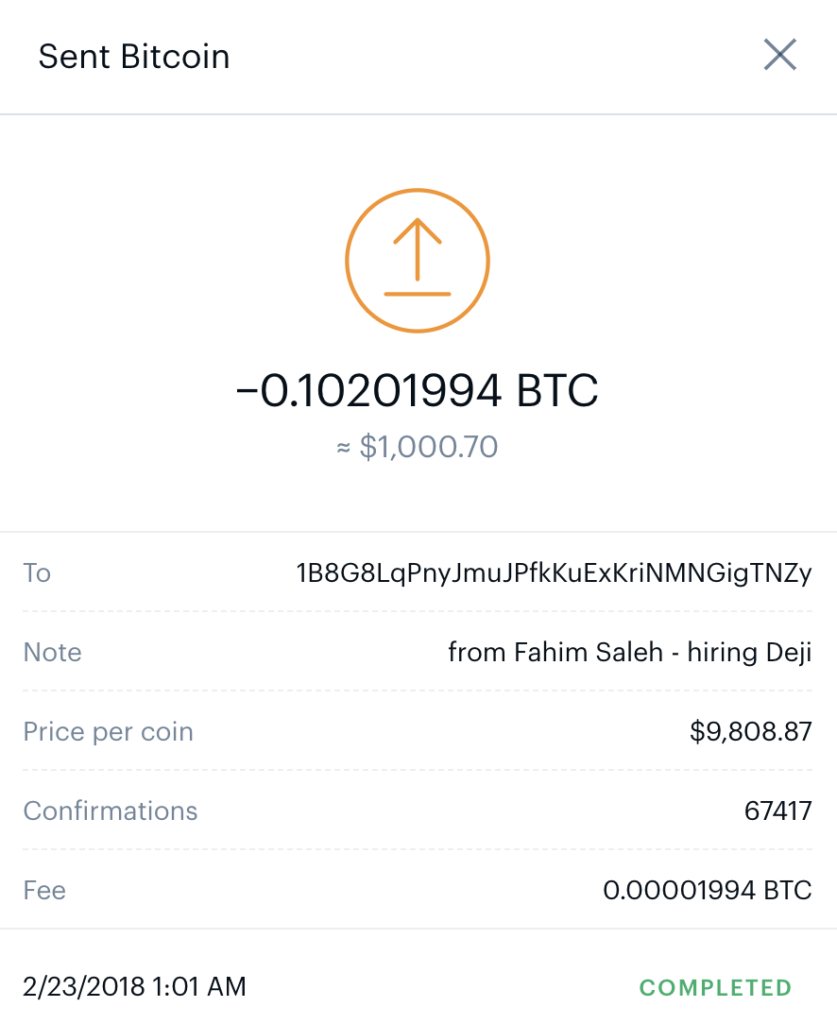Viewport: 837px width, 1024px height.
Task: Click the 67417 confirmations count
Action: pos(777,810)
